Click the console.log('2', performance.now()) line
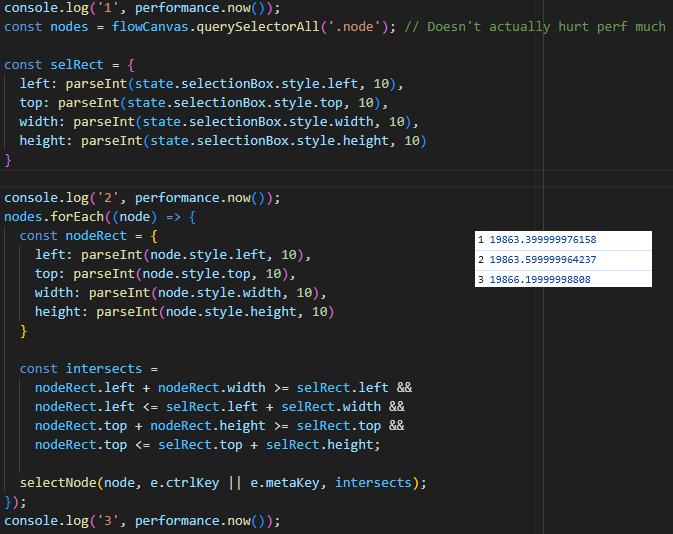 pos(142,198)
